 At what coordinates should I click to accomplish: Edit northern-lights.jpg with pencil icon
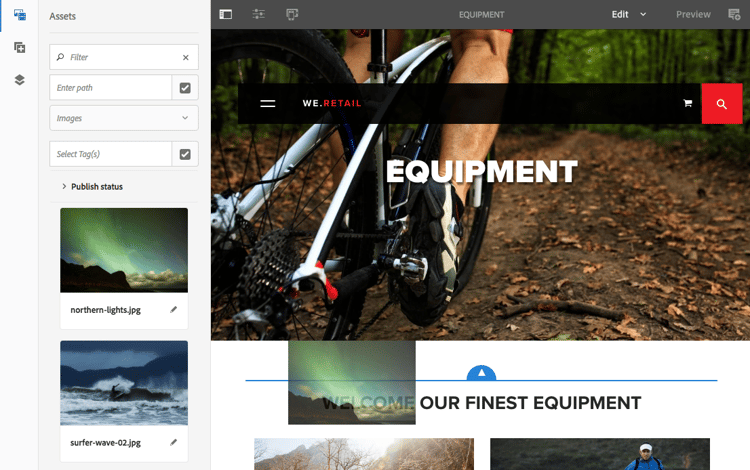click(x=174, y=310)
